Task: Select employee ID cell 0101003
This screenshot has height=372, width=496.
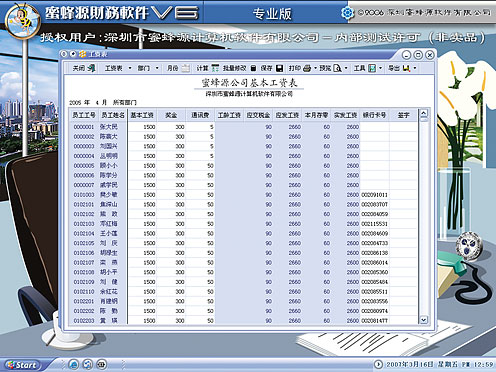Action: (84, 195)
